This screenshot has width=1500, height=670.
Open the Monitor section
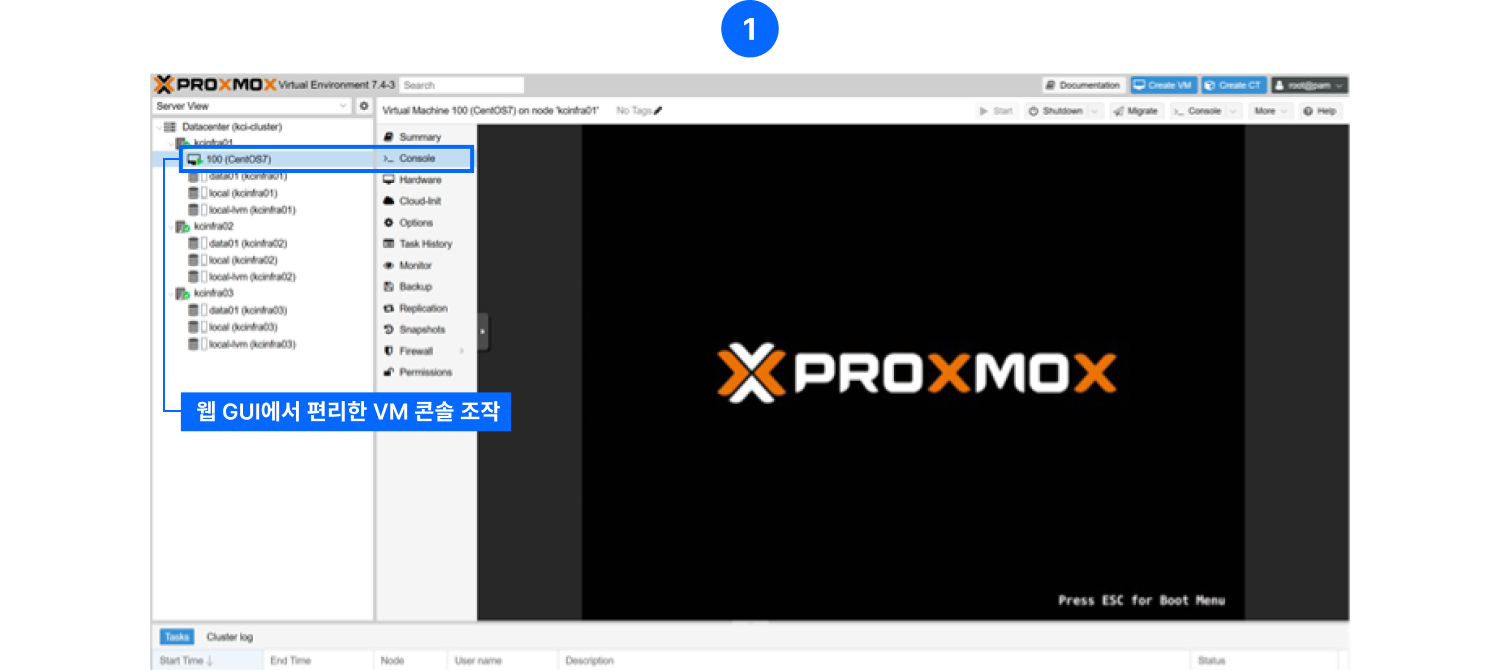415,266
